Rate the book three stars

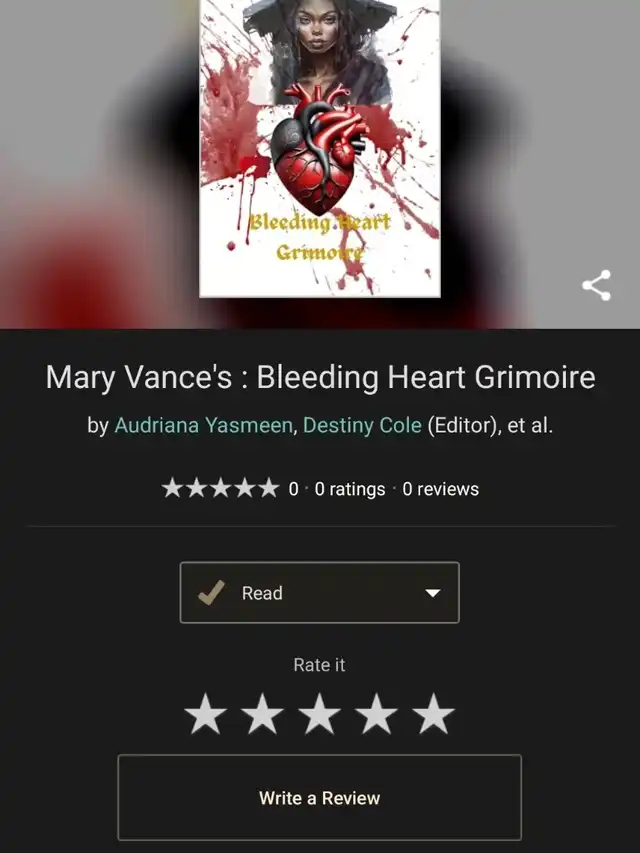[319, 713]
